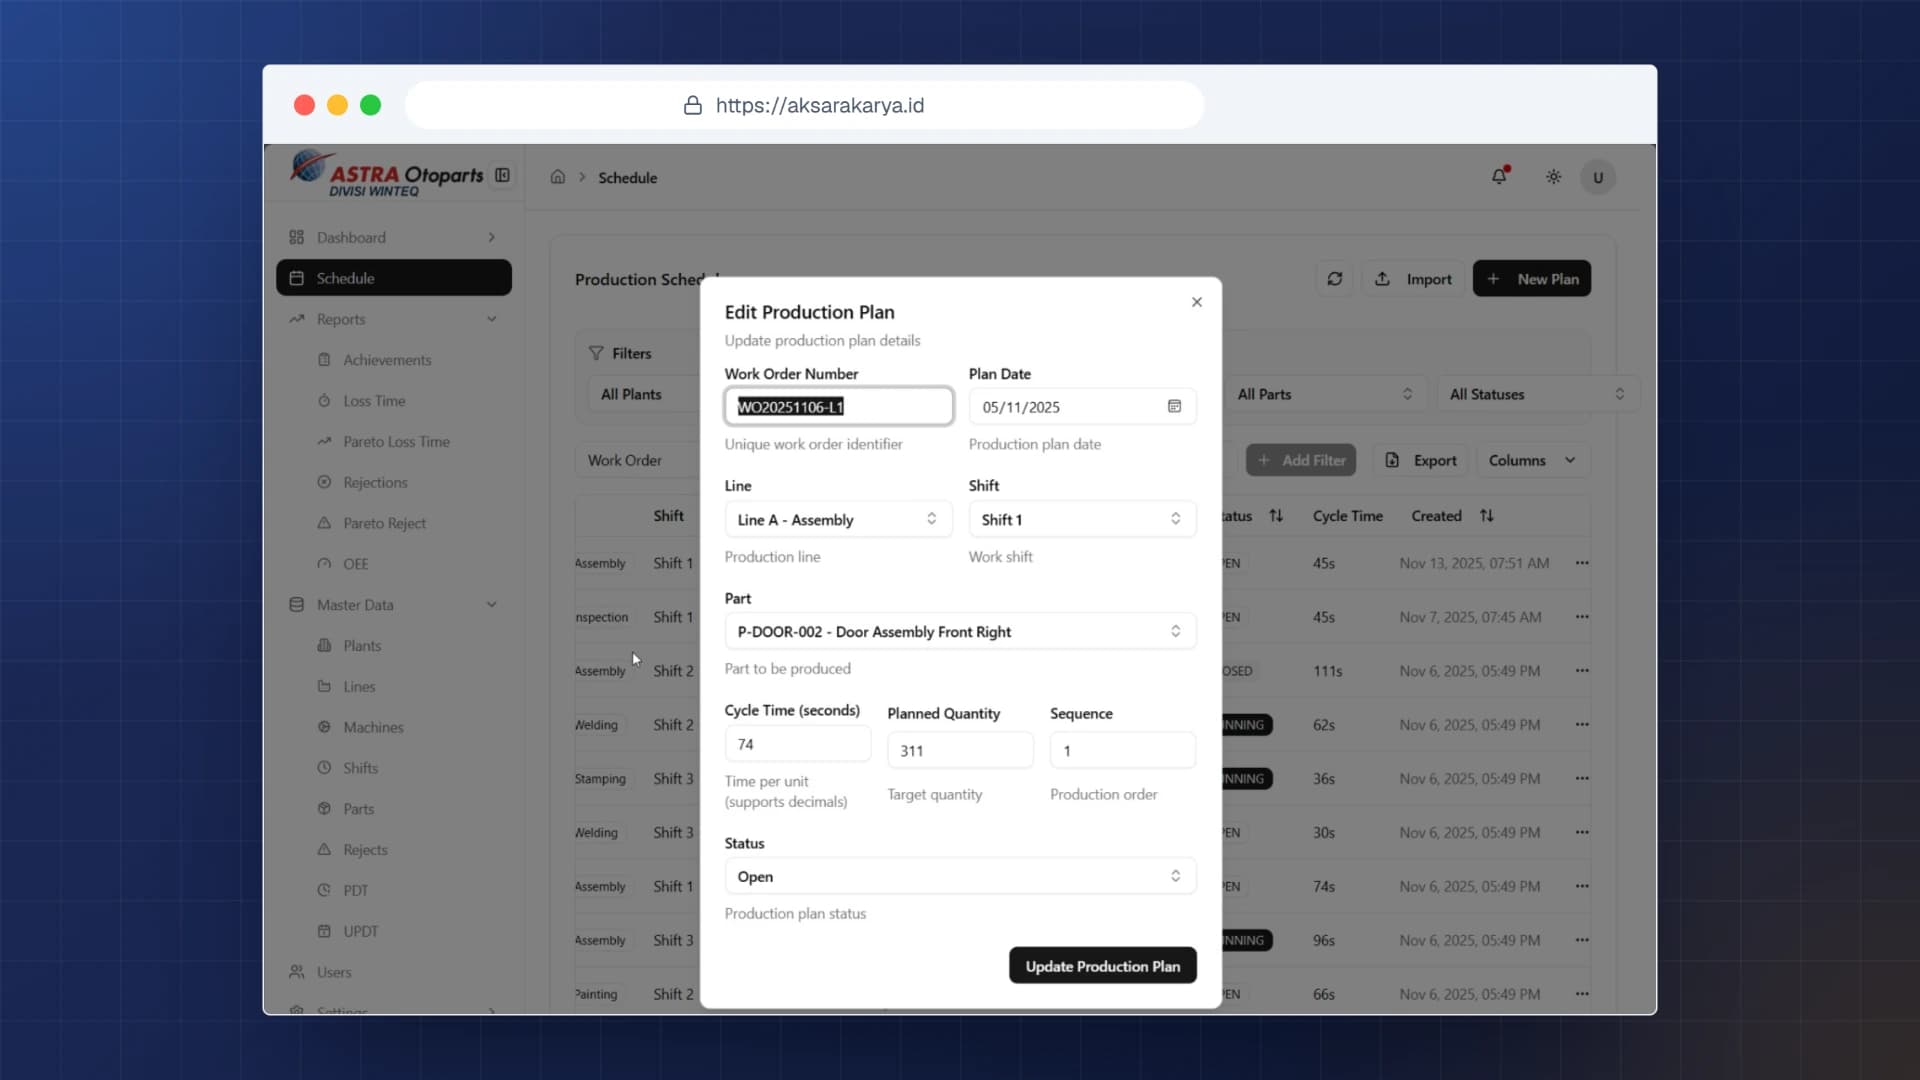The image size is (1920, 1080).
Task: Click Update Production Plan button
Action: 1102,966
